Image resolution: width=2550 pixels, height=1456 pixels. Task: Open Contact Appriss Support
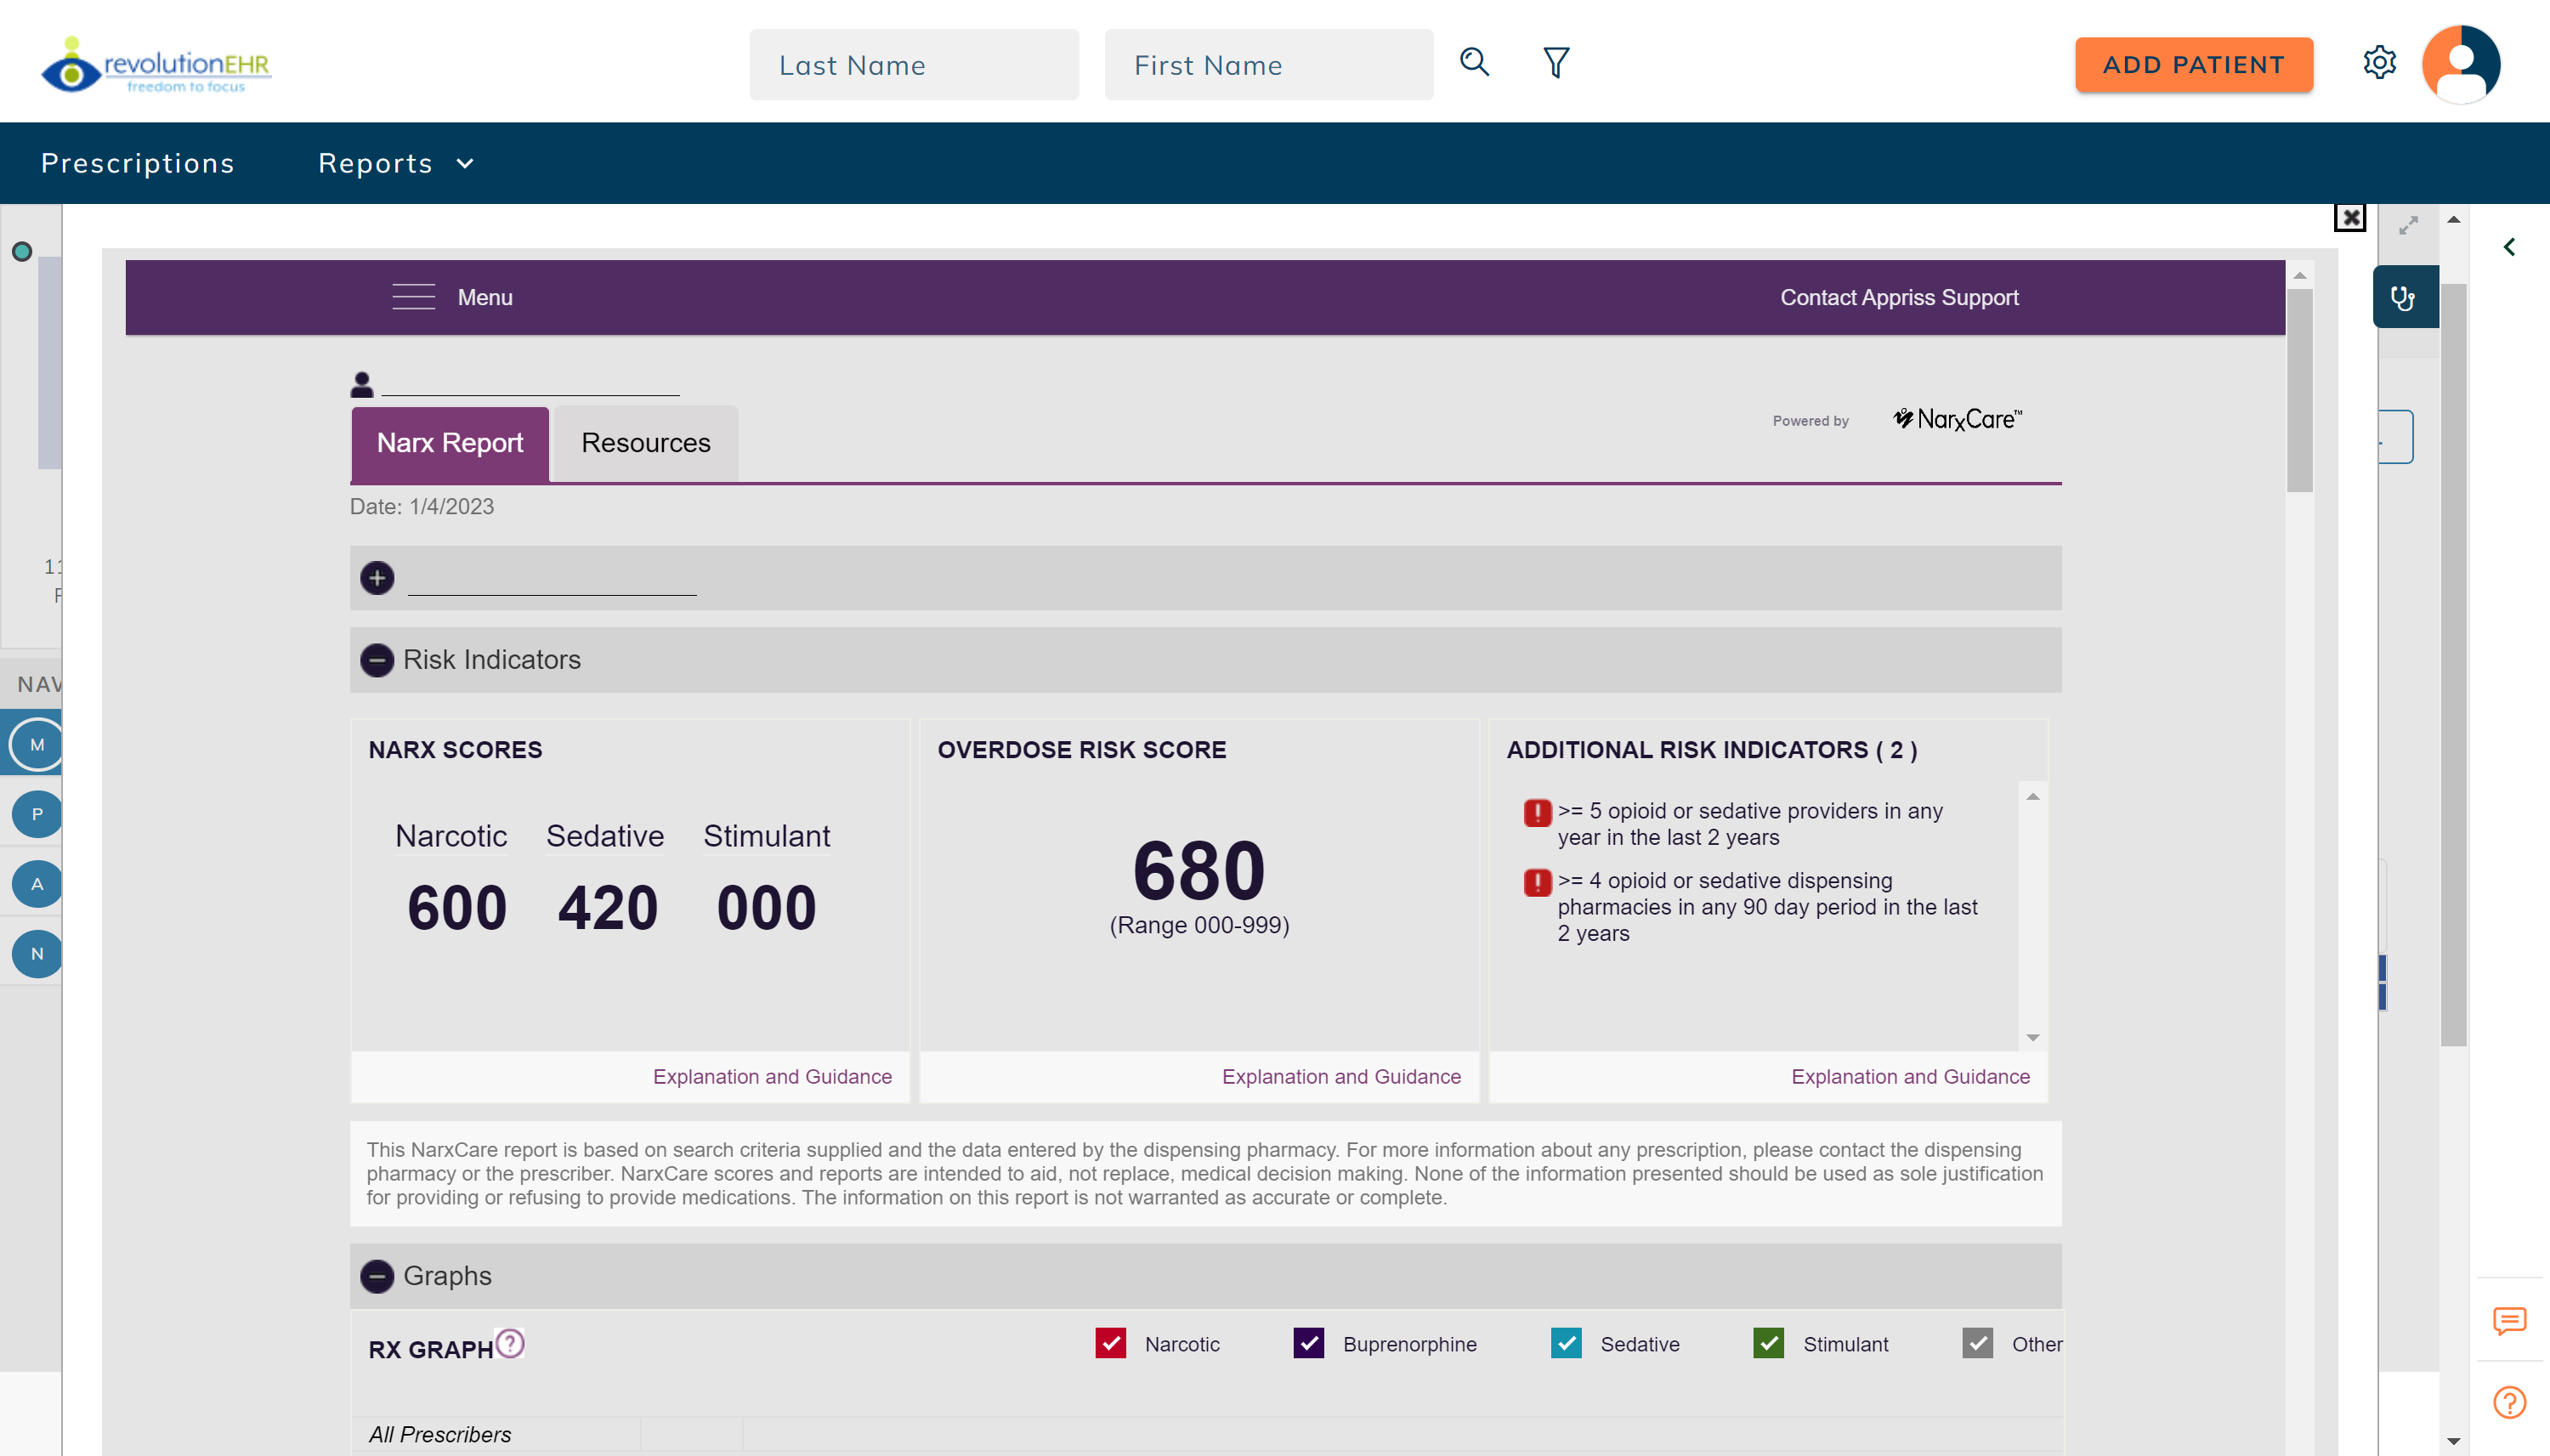pos(1898,296)
